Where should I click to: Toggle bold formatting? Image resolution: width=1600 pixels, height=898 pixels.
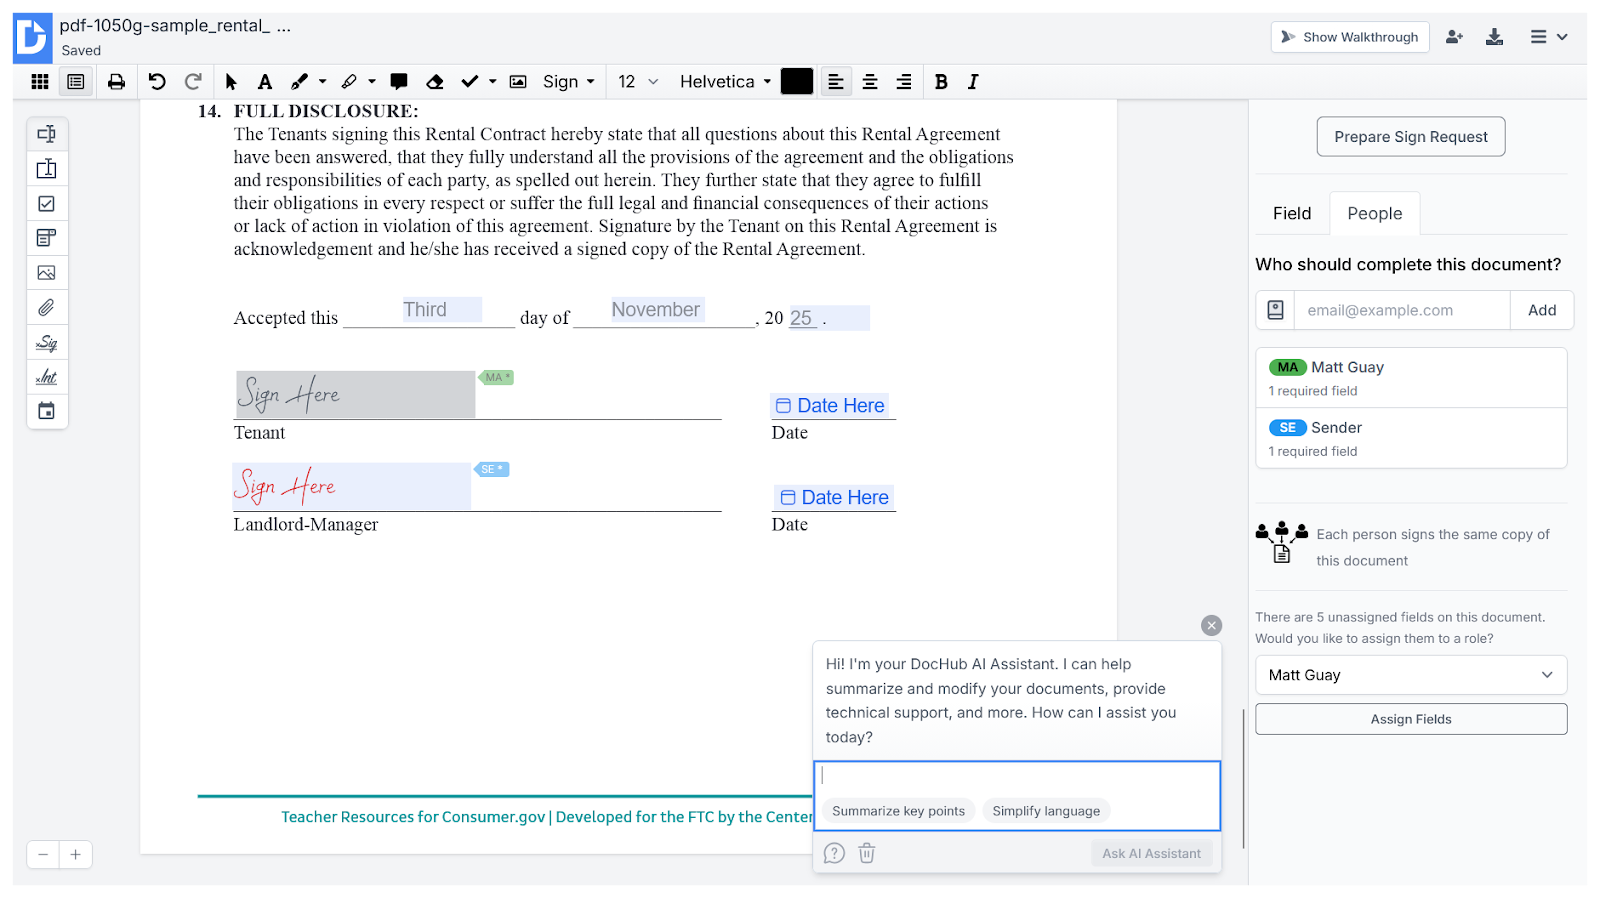[x=941, y=82]
